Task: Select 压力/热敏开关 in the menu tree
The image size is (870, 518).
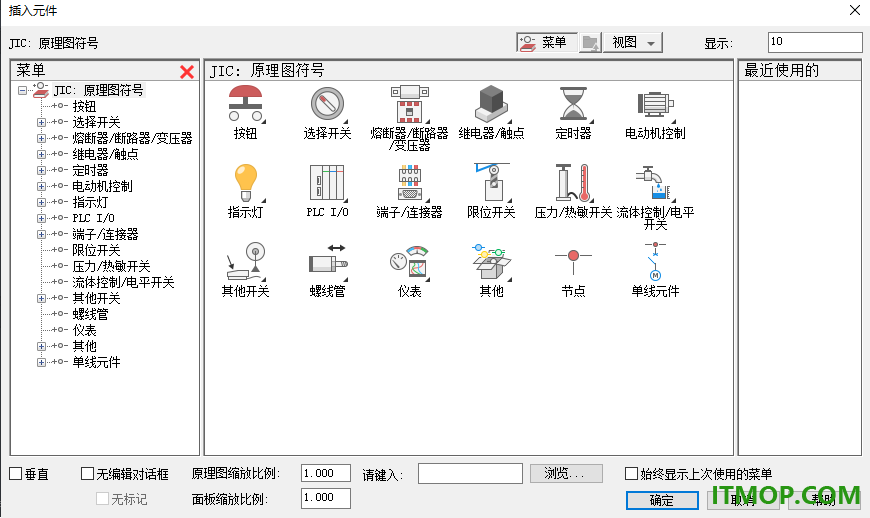Action: 111,266
